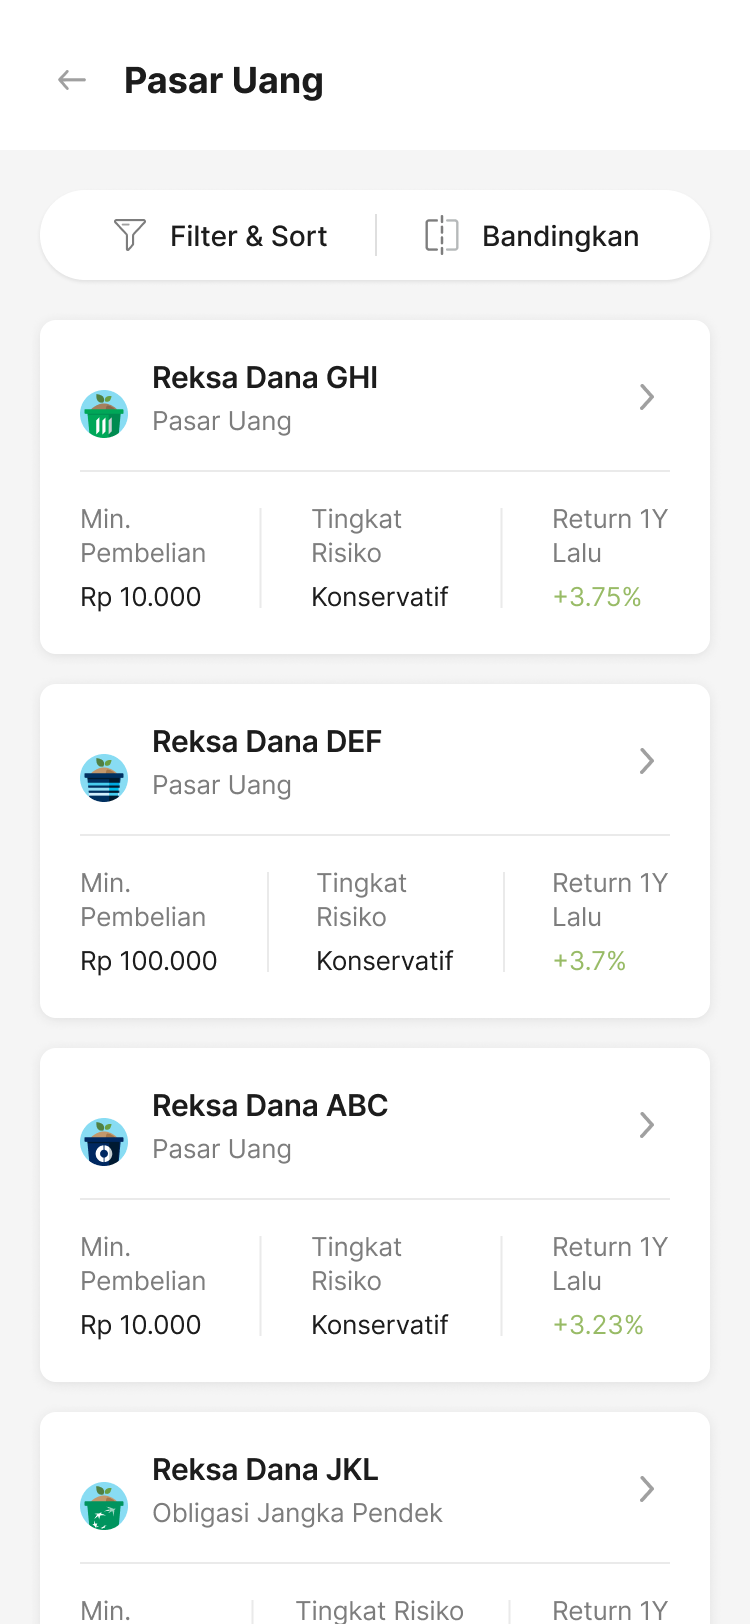Tap Reksa Dana DEF fund logo
Viewport: 750px width, 1624px height.
click(104, 778)
